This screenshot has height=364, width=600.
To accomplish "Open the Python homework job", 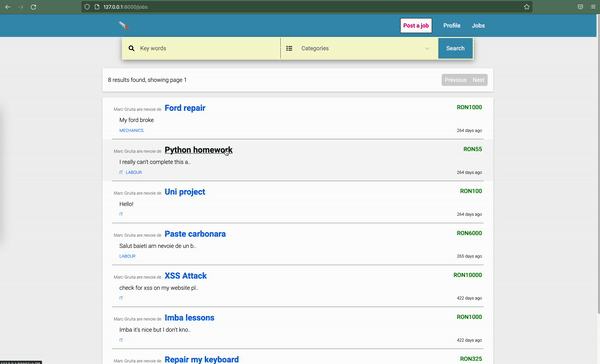I will pos(198,150).
